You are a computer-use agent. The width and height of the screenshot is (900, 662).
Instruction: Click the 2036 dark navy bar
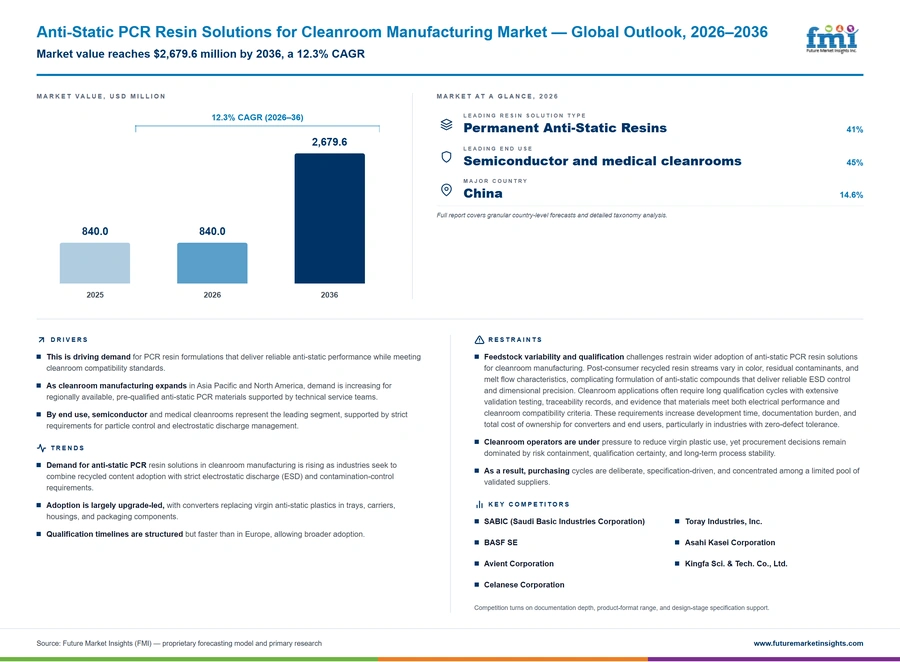tap(329, 218)
